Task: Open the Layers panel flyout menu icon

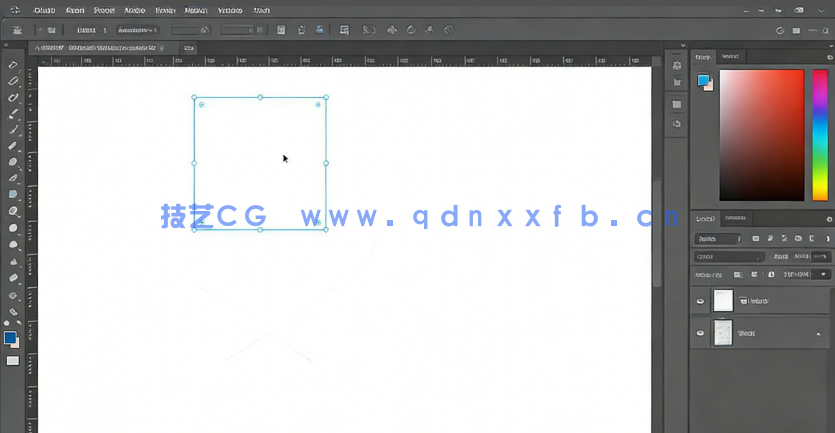Action: (x=829, y=219)
